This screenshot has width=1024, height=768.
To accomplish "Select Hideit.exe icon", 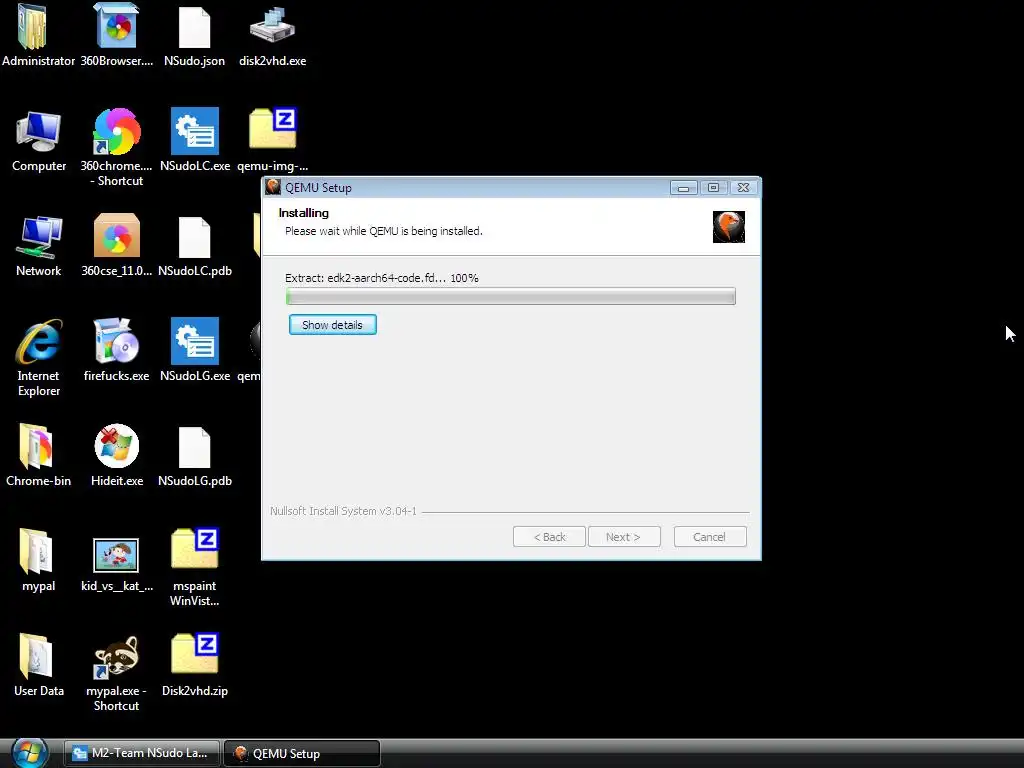I will point(116,446).
